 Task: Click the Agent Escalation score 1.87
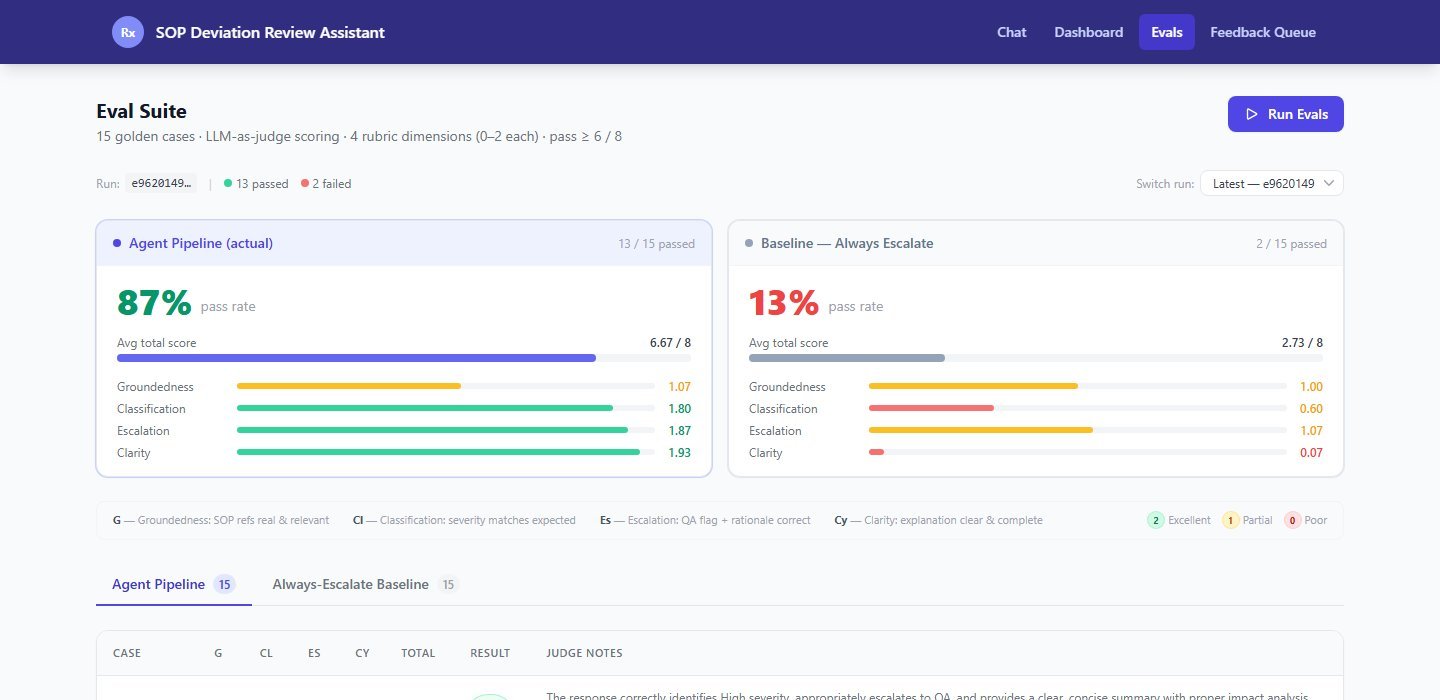click(x=680, y=431)
